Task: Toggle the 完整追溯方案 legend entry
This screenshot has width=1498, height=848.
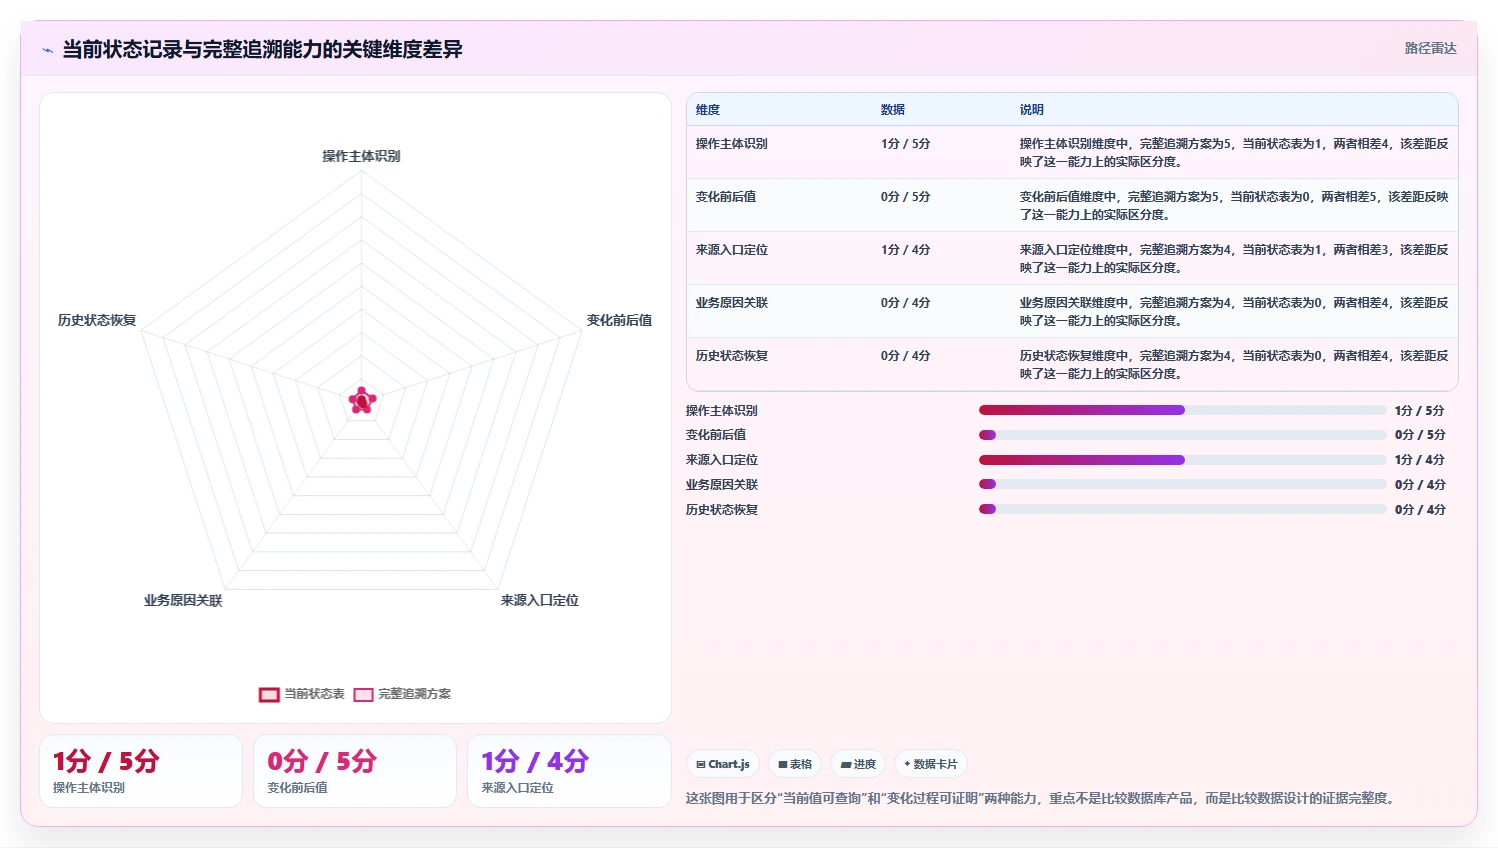Action: click(402, 694)
